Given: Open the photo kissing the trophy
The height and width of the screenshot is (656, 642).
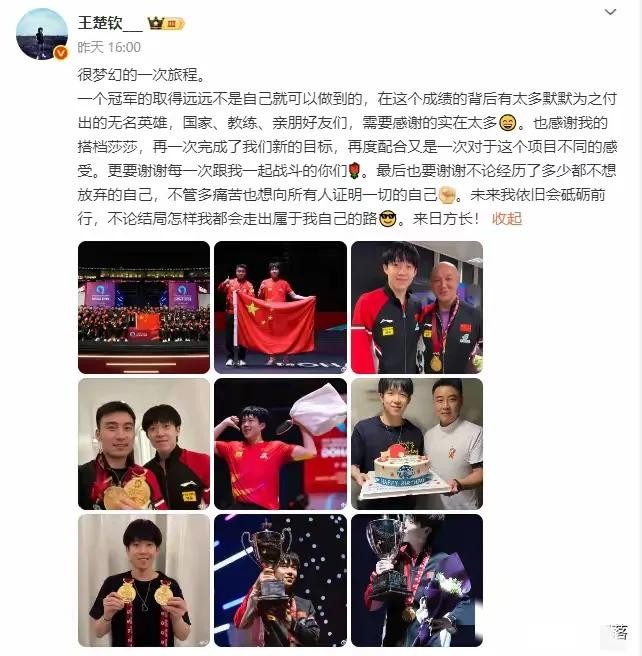Looking at the screenshot, I should click(x=417, y=580).
